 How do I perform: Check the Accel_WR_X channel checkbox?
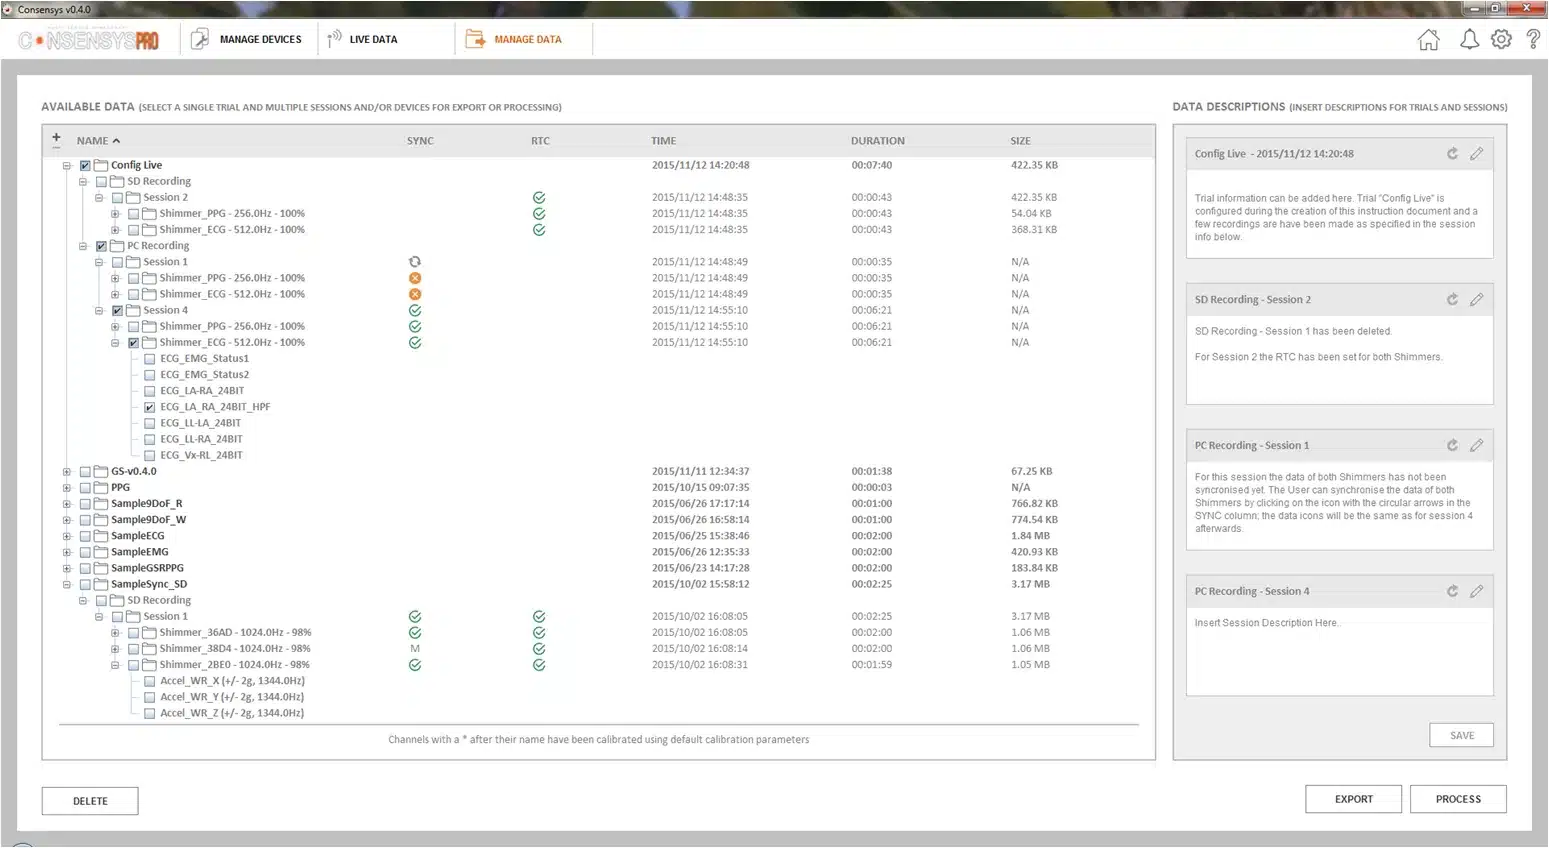(150, 682)
